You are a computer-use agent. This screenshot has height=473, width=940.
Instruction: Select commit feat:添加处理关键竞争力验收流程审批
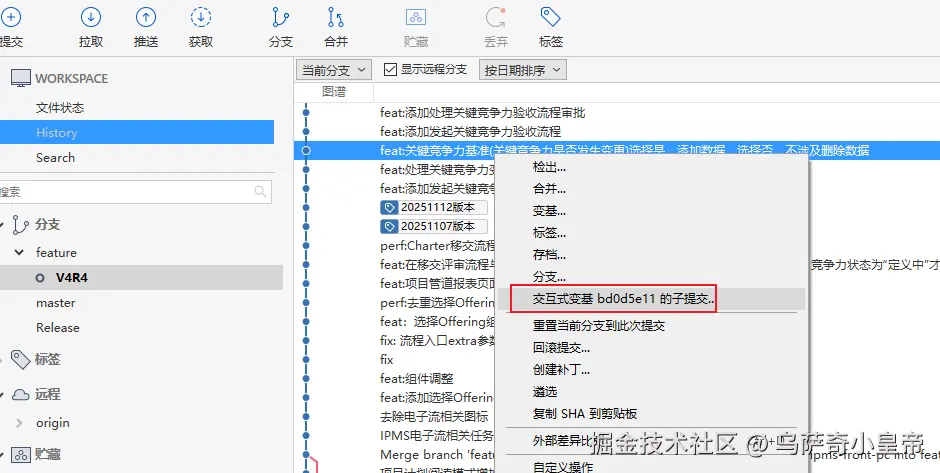pos(483,113)
